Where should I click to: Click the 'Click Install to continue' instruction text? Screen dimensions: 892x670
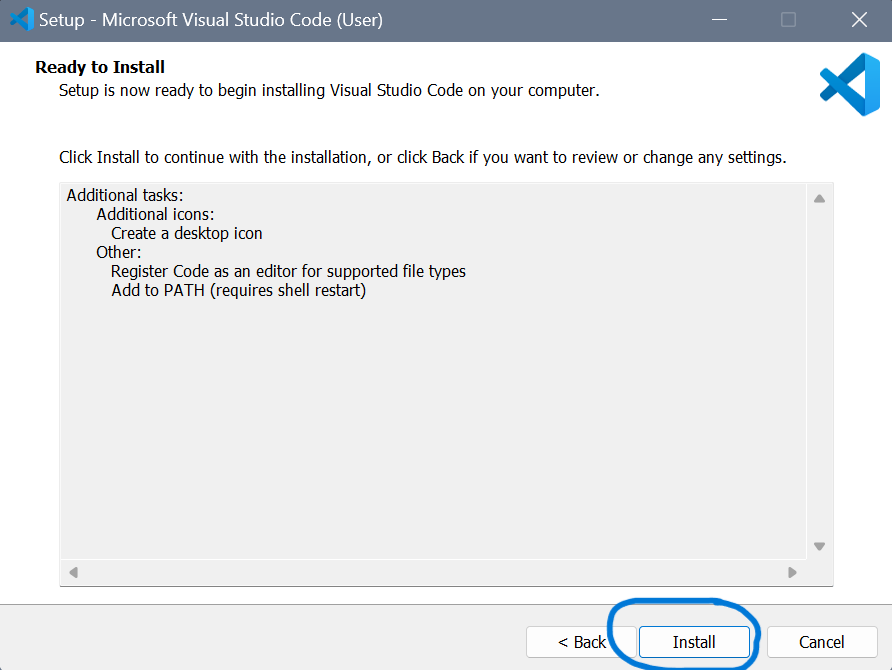423,157
